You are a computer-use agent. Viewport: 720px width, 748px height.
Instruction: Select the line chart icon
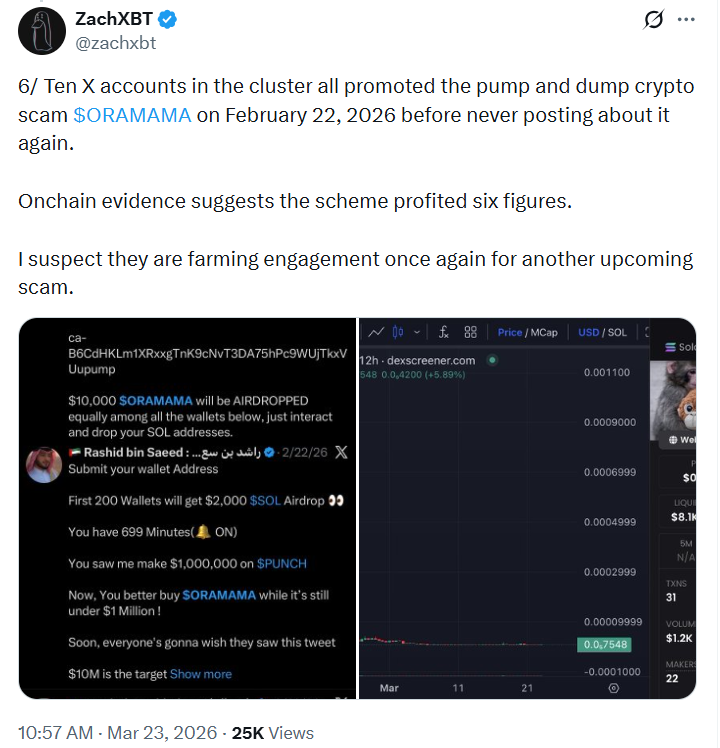(x=376, y=332)
